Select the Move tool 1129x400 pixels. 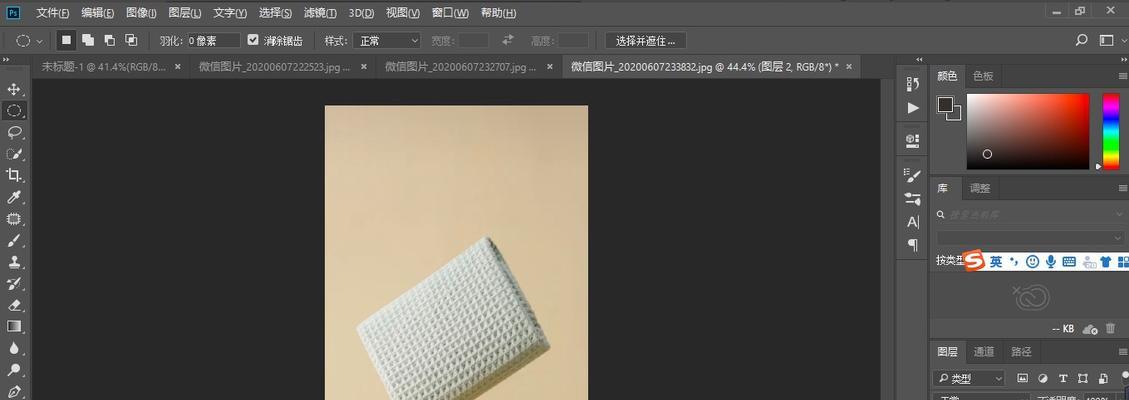(14, 89)
